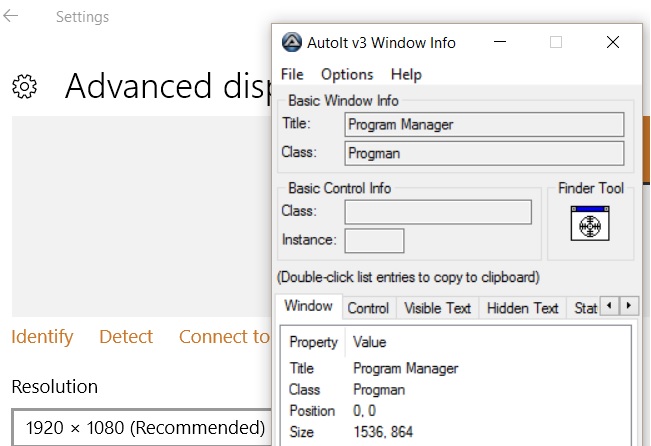This screenshot has height=446, width=651.
Task: Switch to the Hidden Text tab
Action: click(x=522, y=308)
